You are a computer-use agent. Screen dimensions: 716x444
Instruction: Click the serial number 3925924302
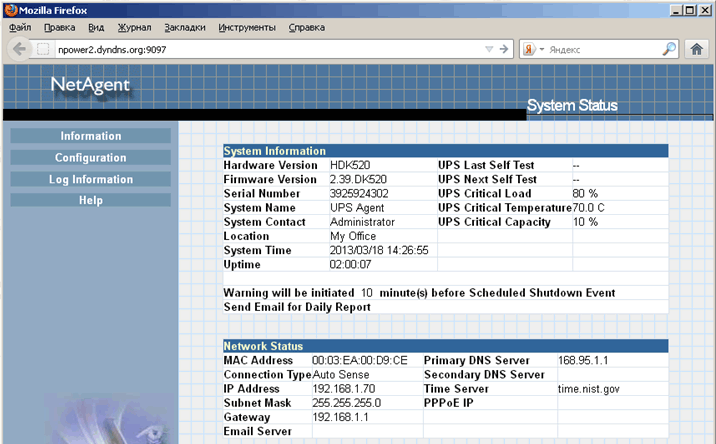(x=359, y=193)
